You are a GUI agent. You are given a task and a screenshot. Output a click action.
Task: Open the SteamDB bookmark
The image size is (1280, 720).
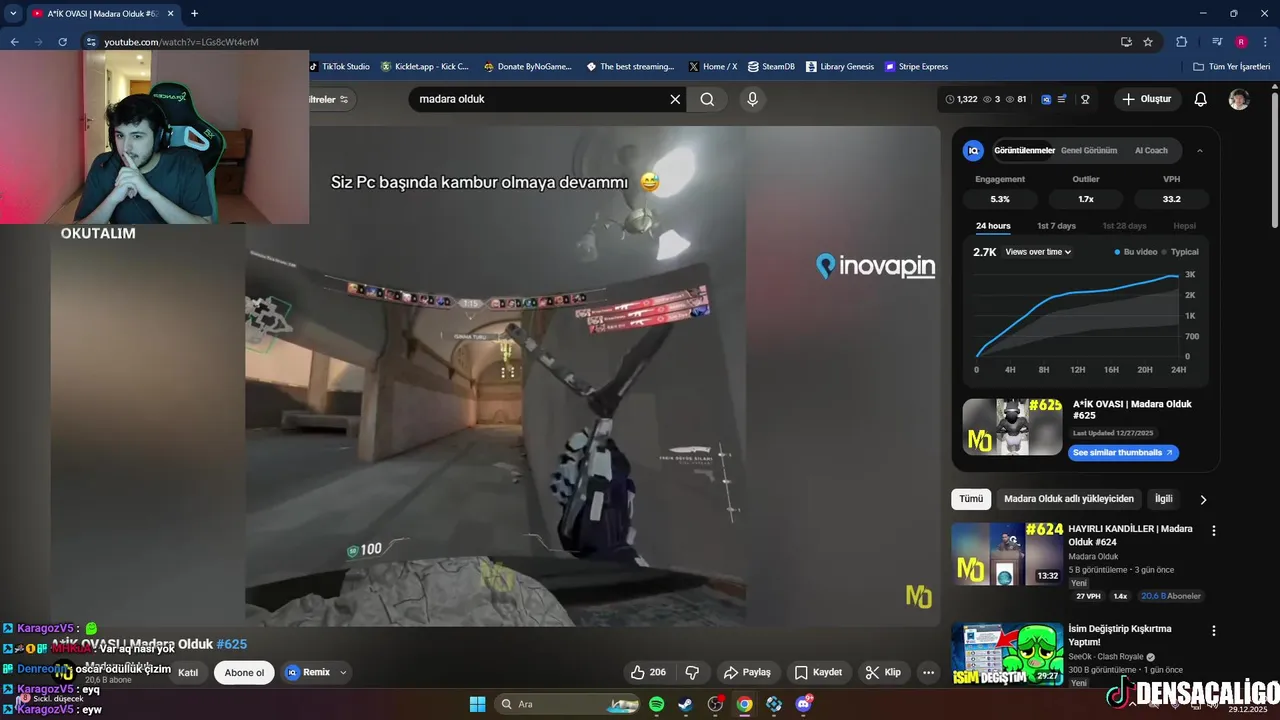pyautogui.click(x=771, y=67)
